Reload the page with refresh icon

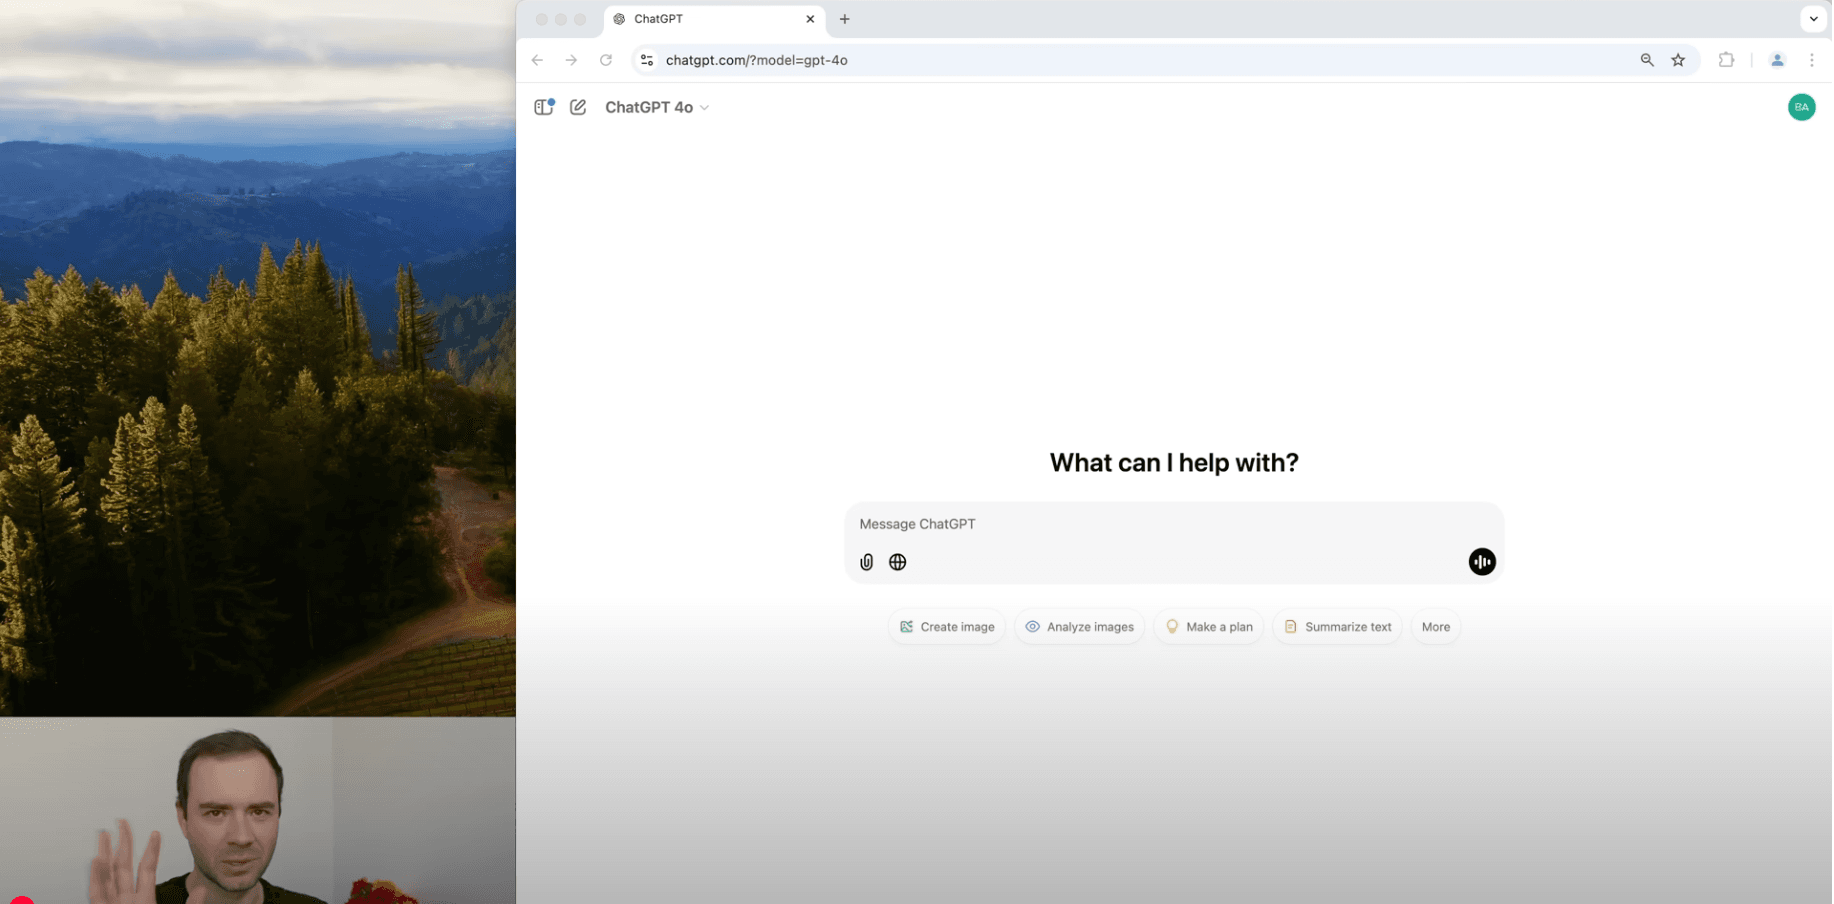(x=606, y=60)
